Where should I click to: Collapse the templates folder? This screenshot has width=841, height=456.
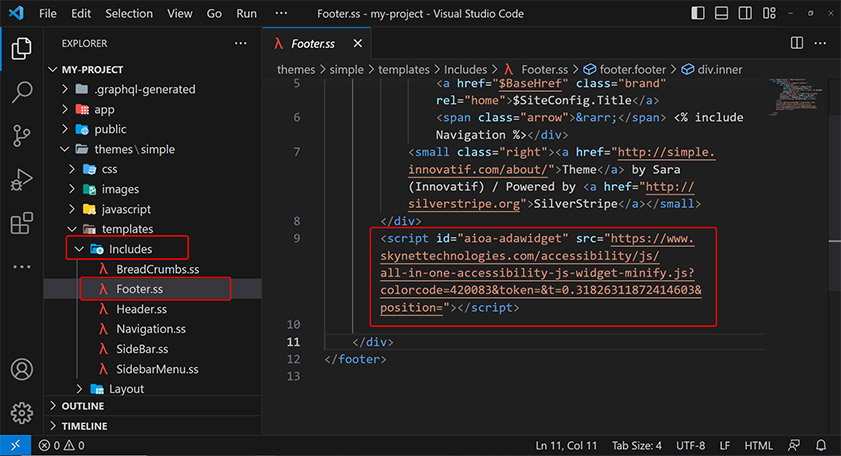coord(72,229)
